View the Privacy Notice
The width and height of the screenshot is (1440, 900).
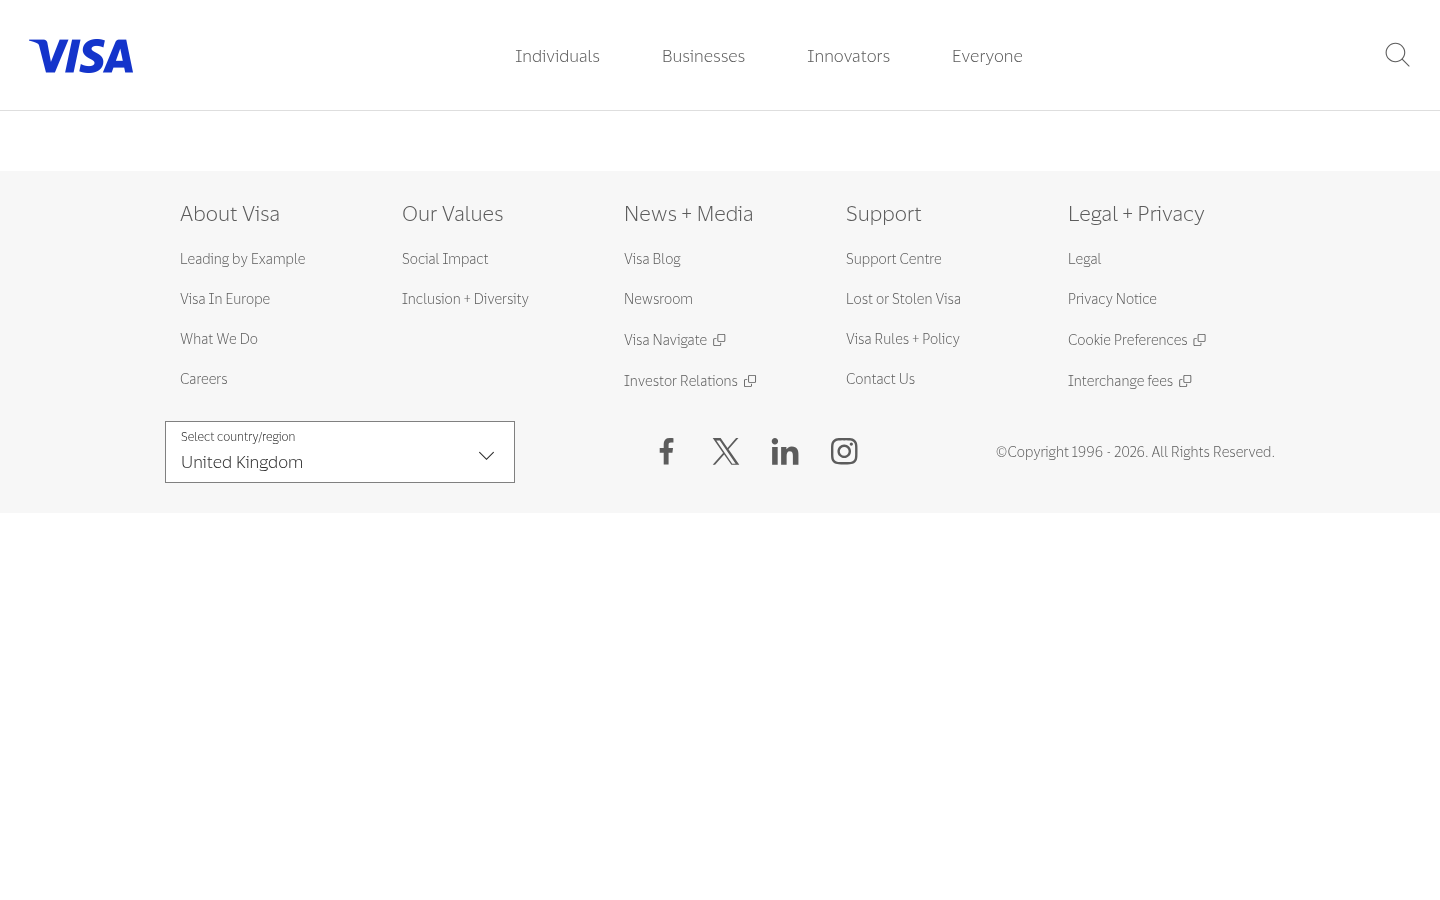coord(1112,299)
